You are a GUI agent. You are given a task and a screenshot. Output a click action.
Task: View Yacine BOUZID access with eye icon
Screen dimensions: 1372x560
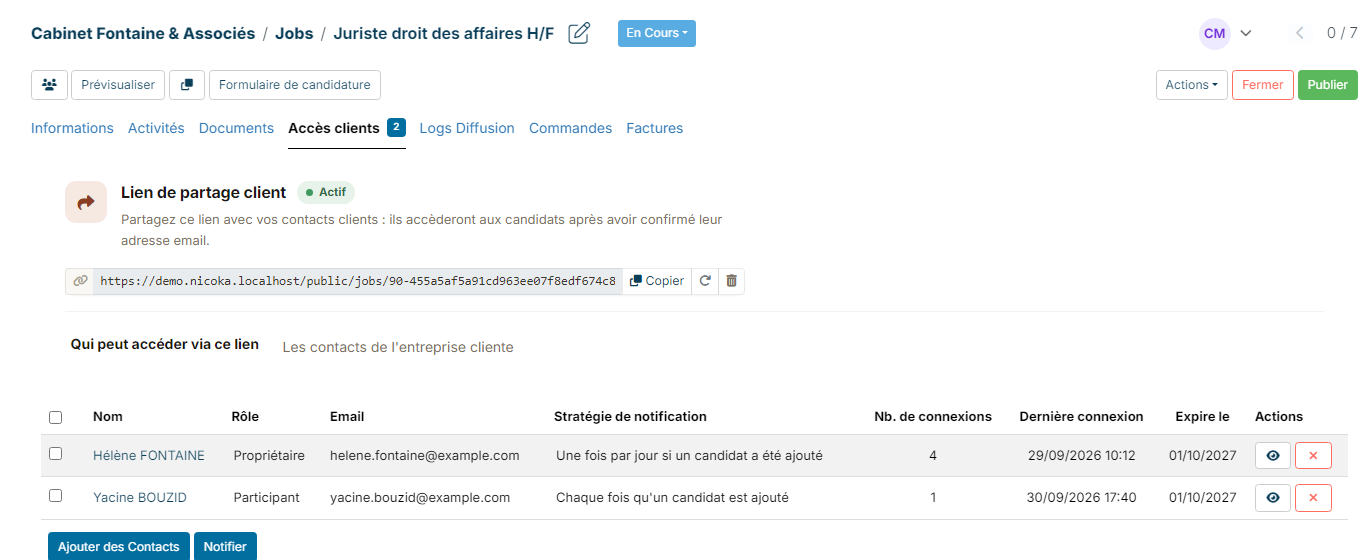tap(1273, 498)
